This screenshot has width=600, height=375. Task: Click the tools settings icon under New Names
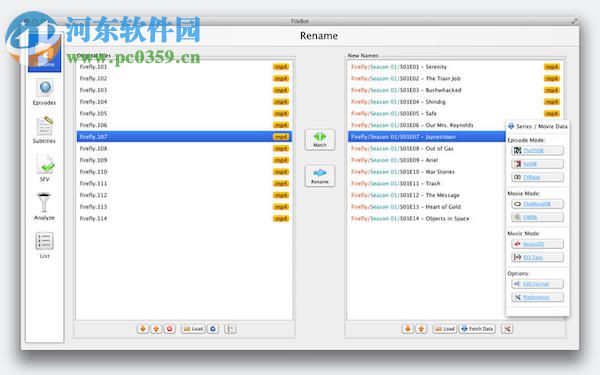(507, 329)
